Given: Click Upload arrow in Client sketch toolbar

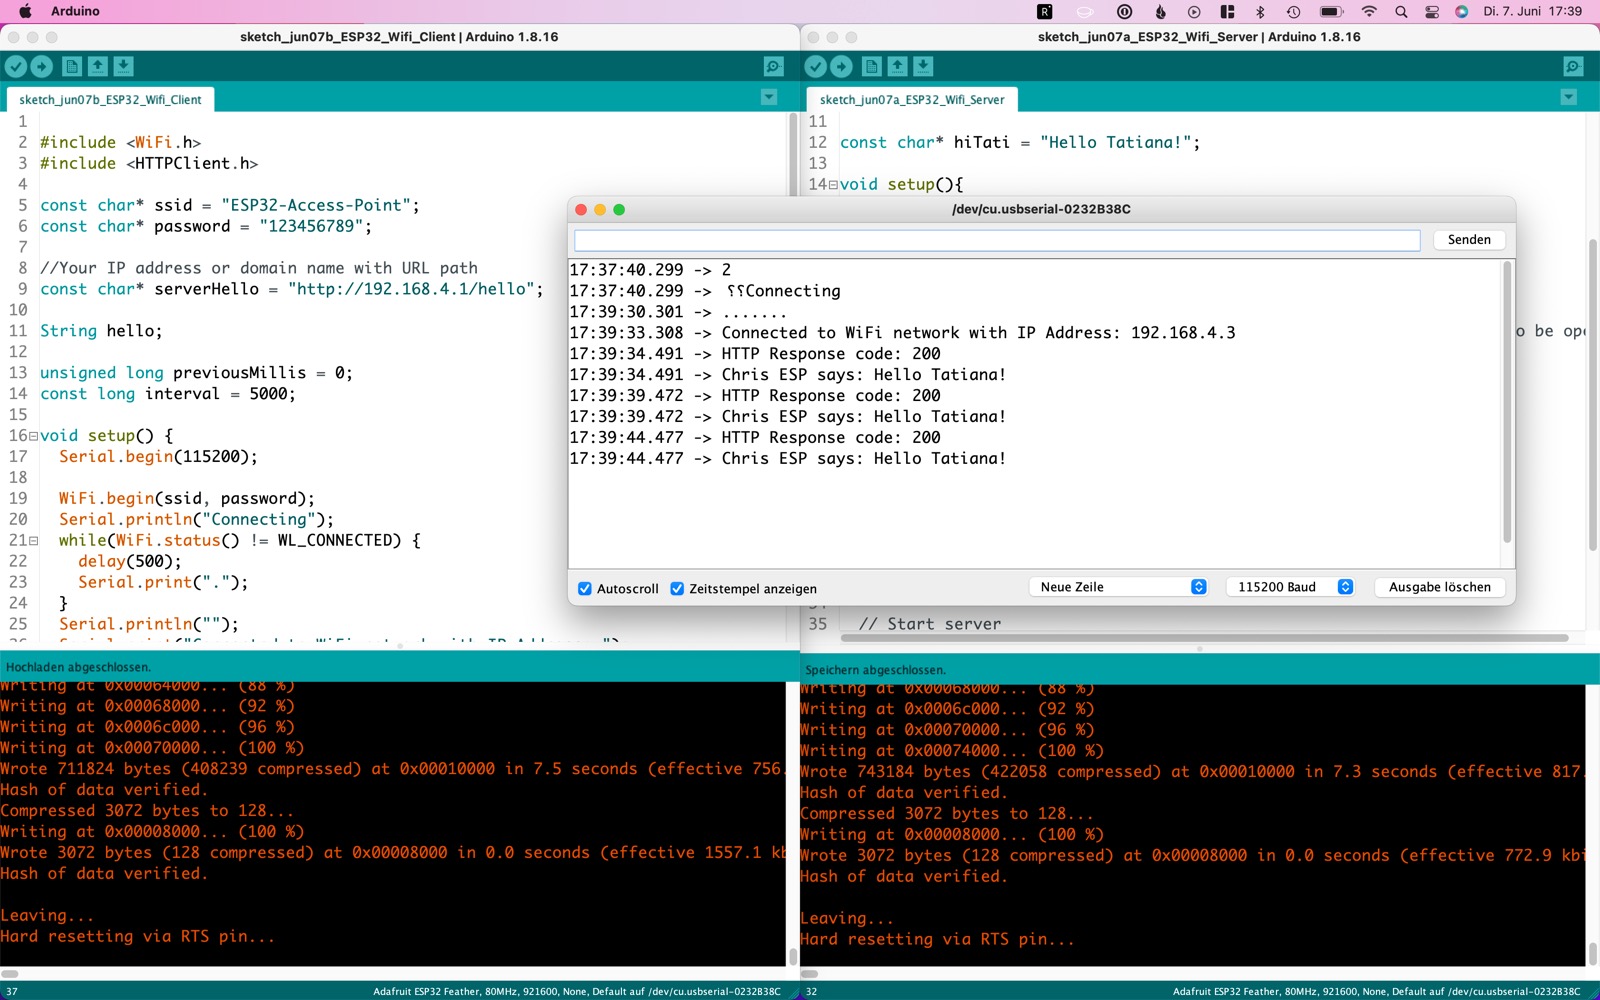Looking at the screenshot, I should point(42,67).
